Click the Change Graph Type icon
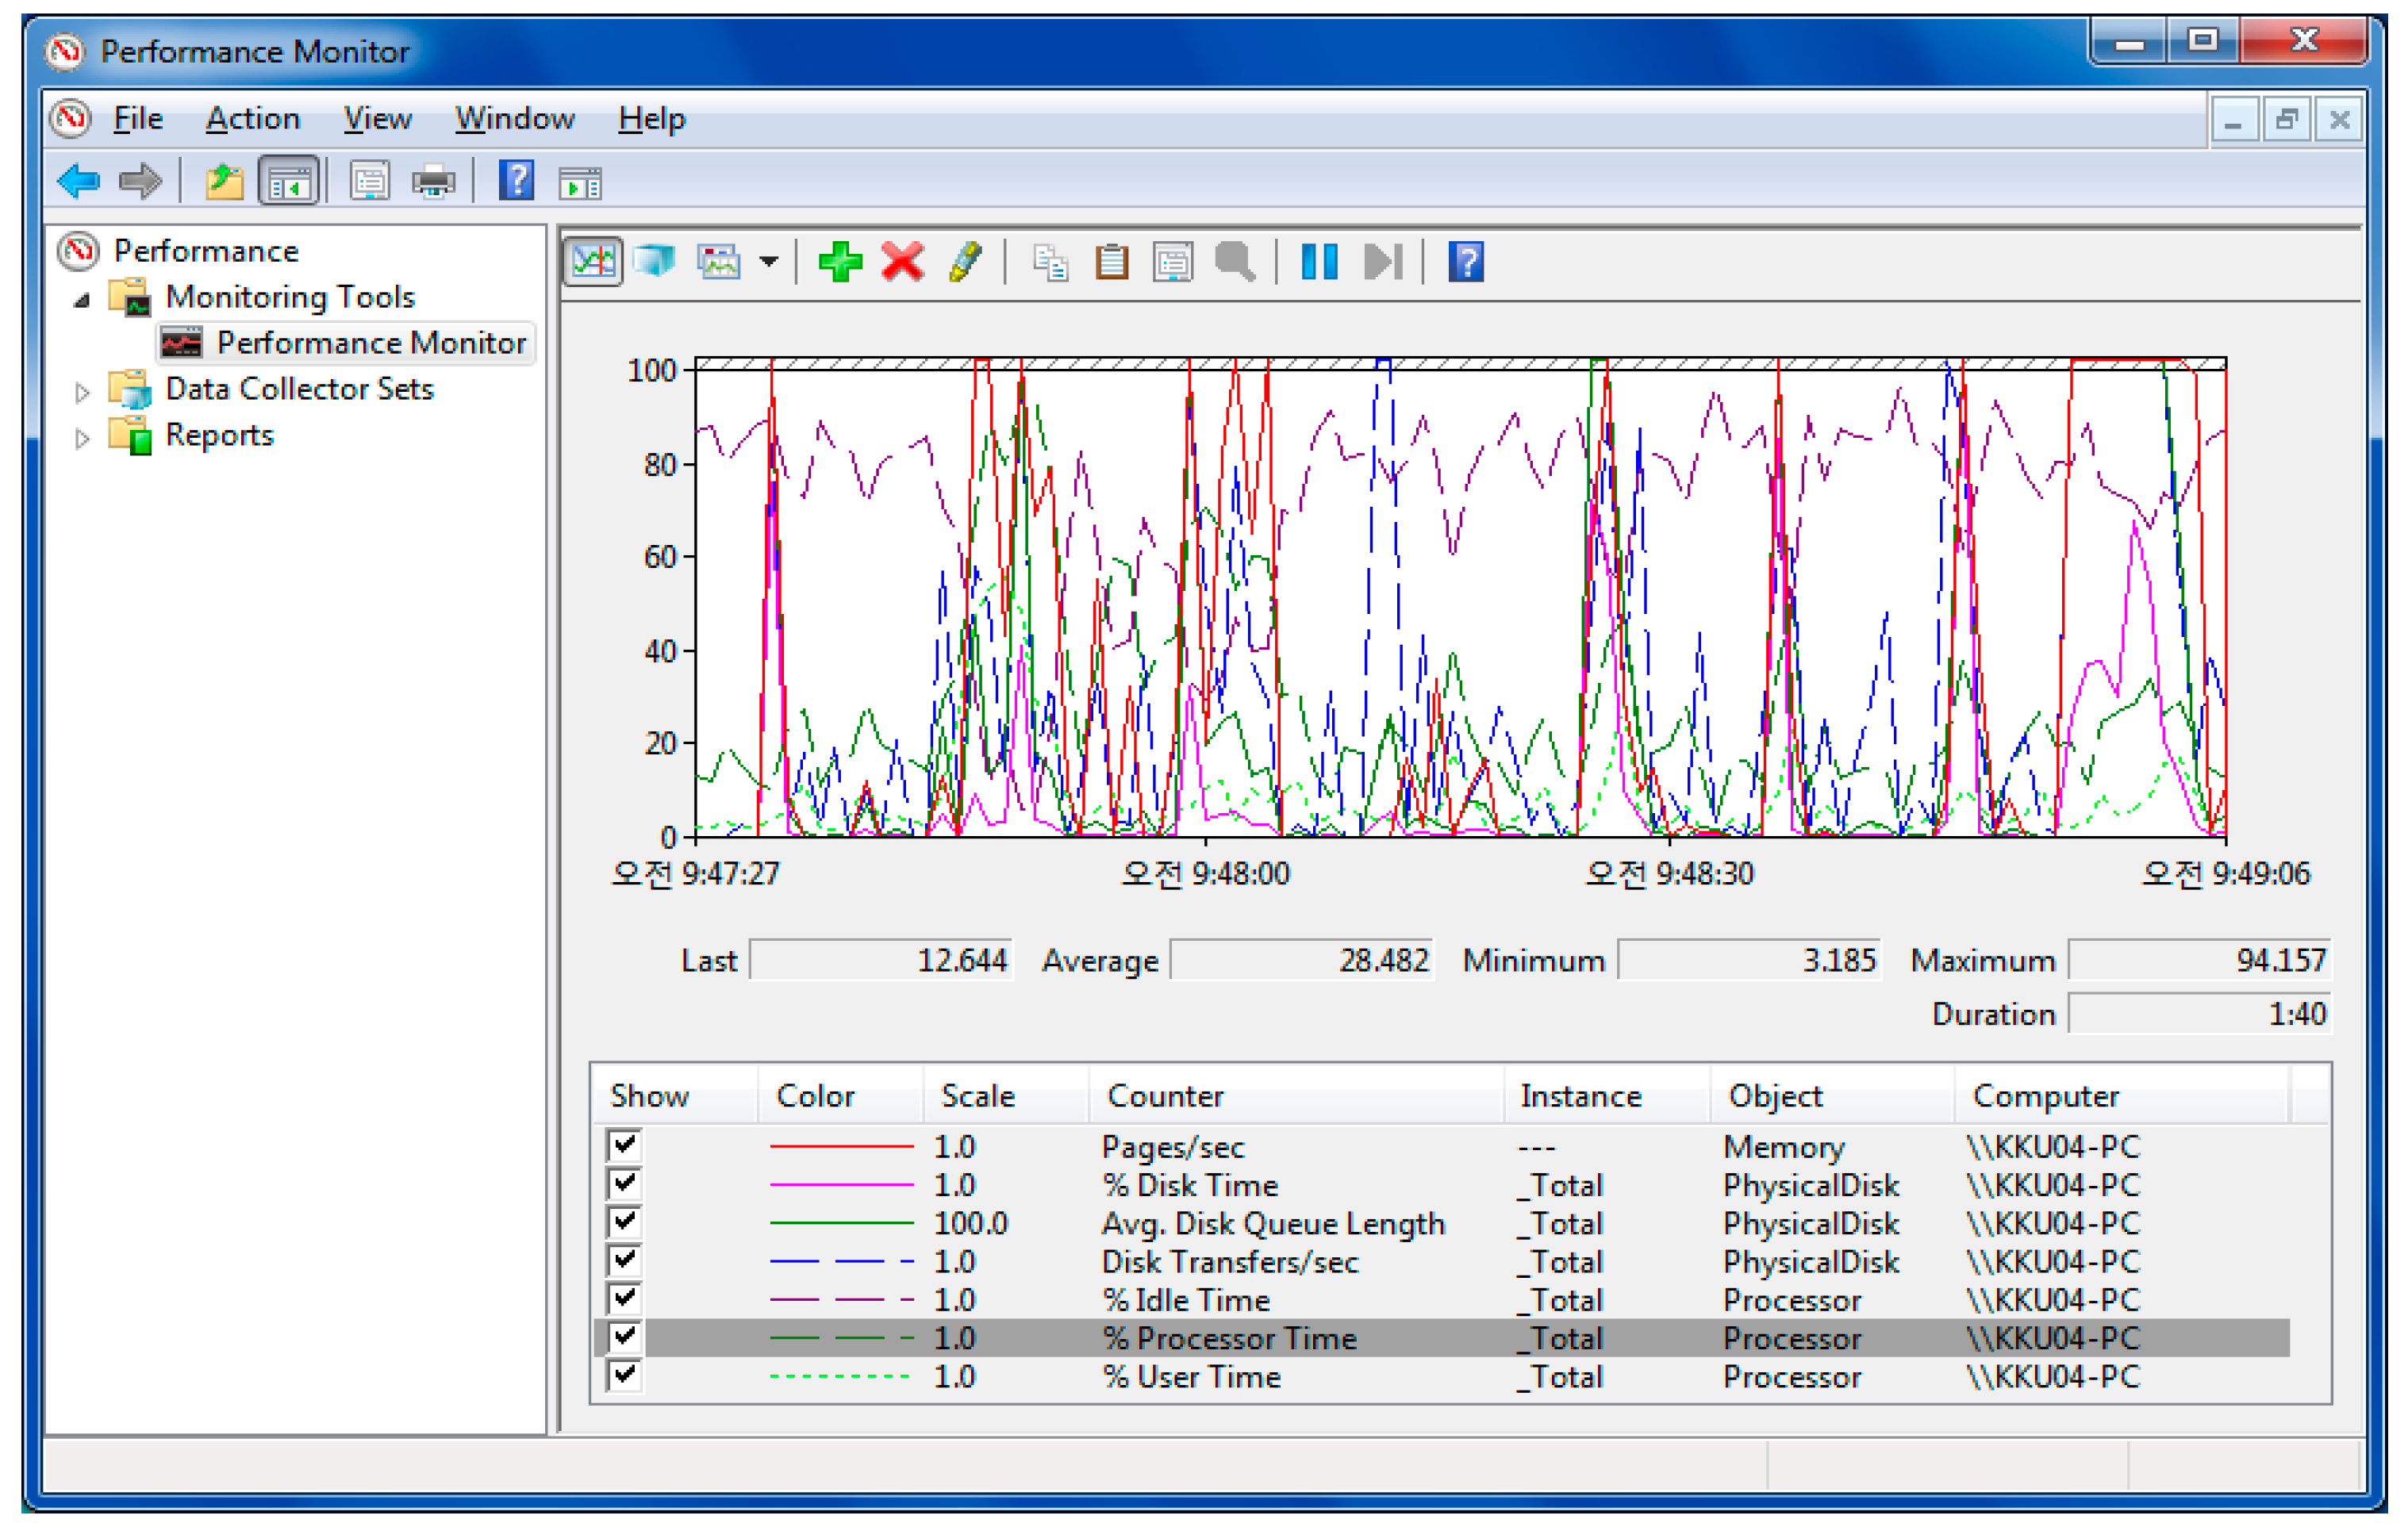The height and width of the screenshot is (1523, 2408). point(719,262)
